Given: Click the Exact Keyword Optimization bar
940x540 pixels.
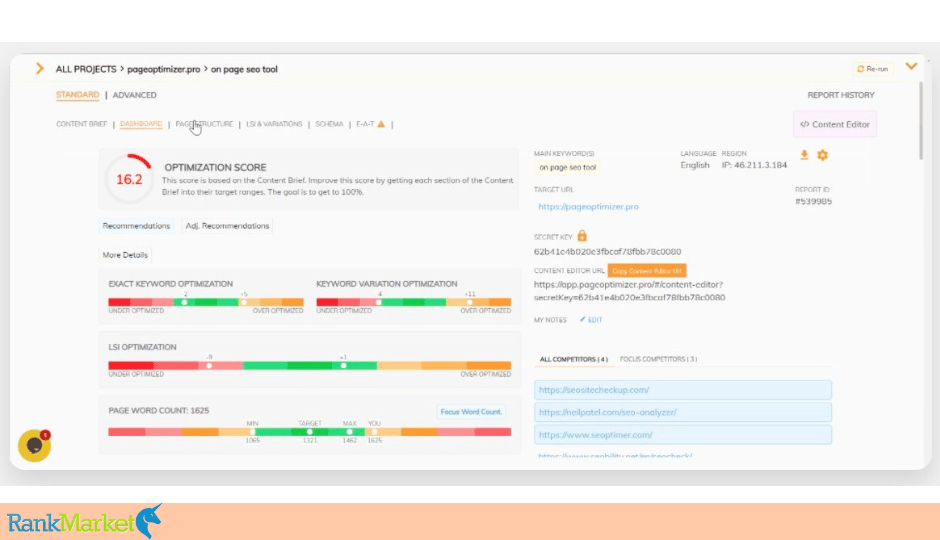Looking at the screenshot, I should [206, 302].
